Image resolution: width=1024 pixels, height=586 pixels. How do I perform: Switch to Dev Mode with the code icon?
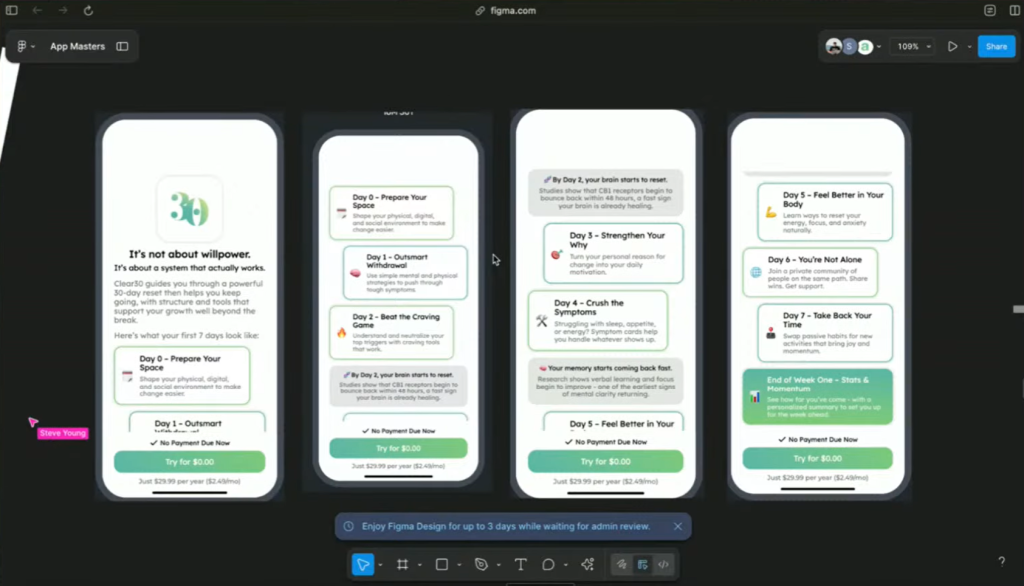coord(664,564)
